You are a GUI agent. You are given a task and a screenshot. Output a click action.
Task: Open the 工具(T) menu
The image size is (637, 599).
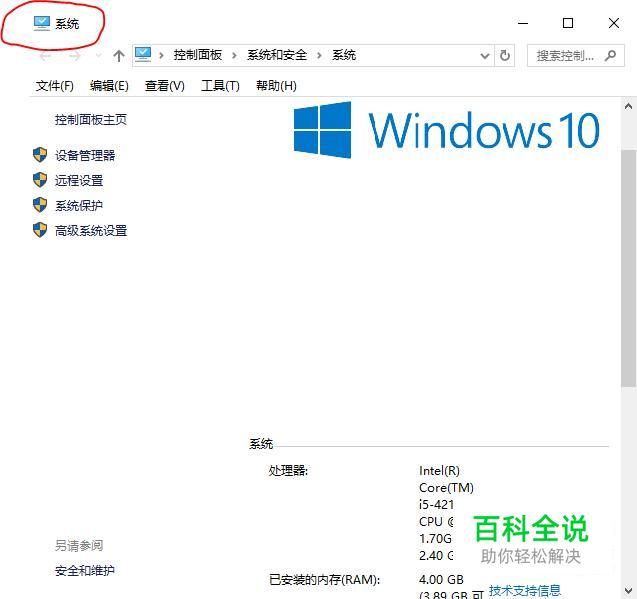pyautogui.click(x=220, y=86)
